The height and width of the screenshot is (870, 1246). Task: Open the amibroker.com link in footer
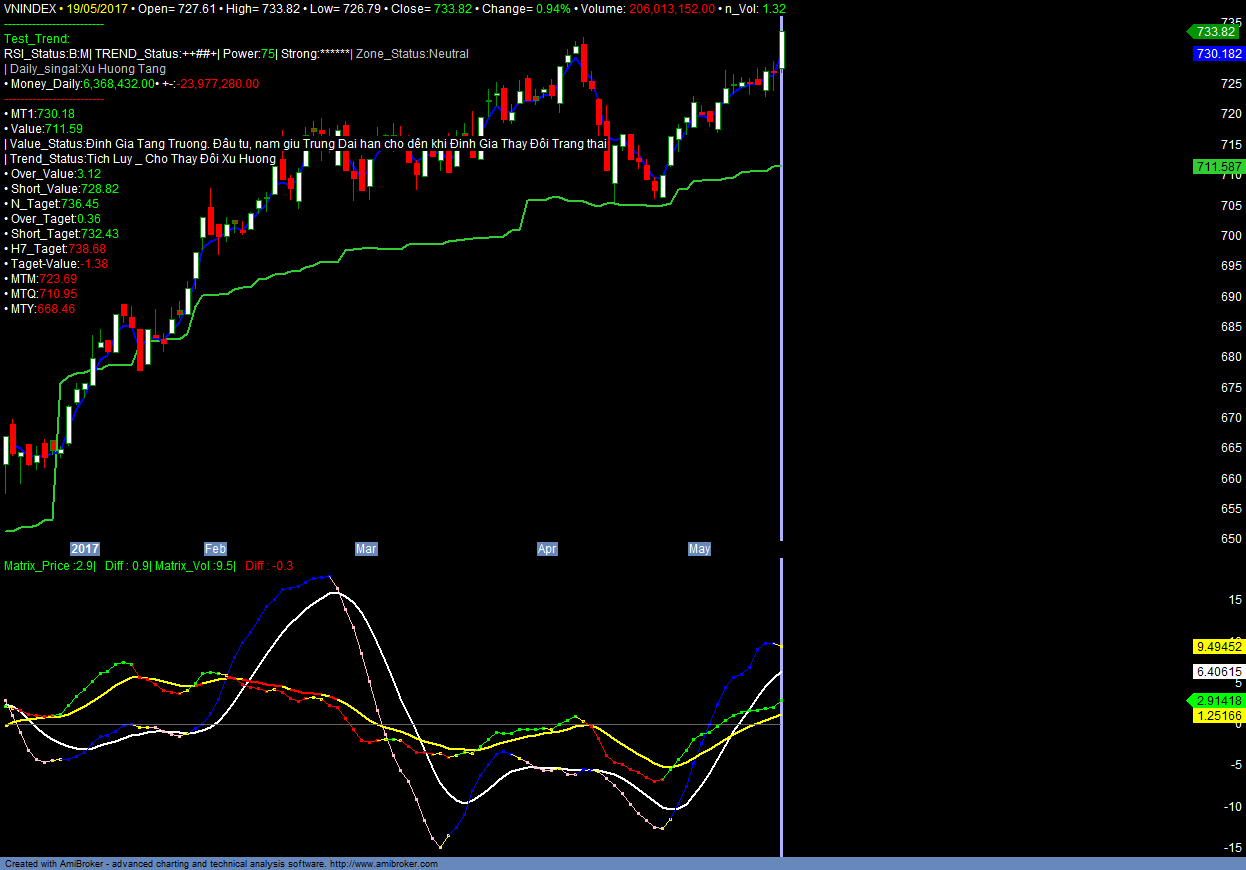pyautogui.click(x=383, y=864)
